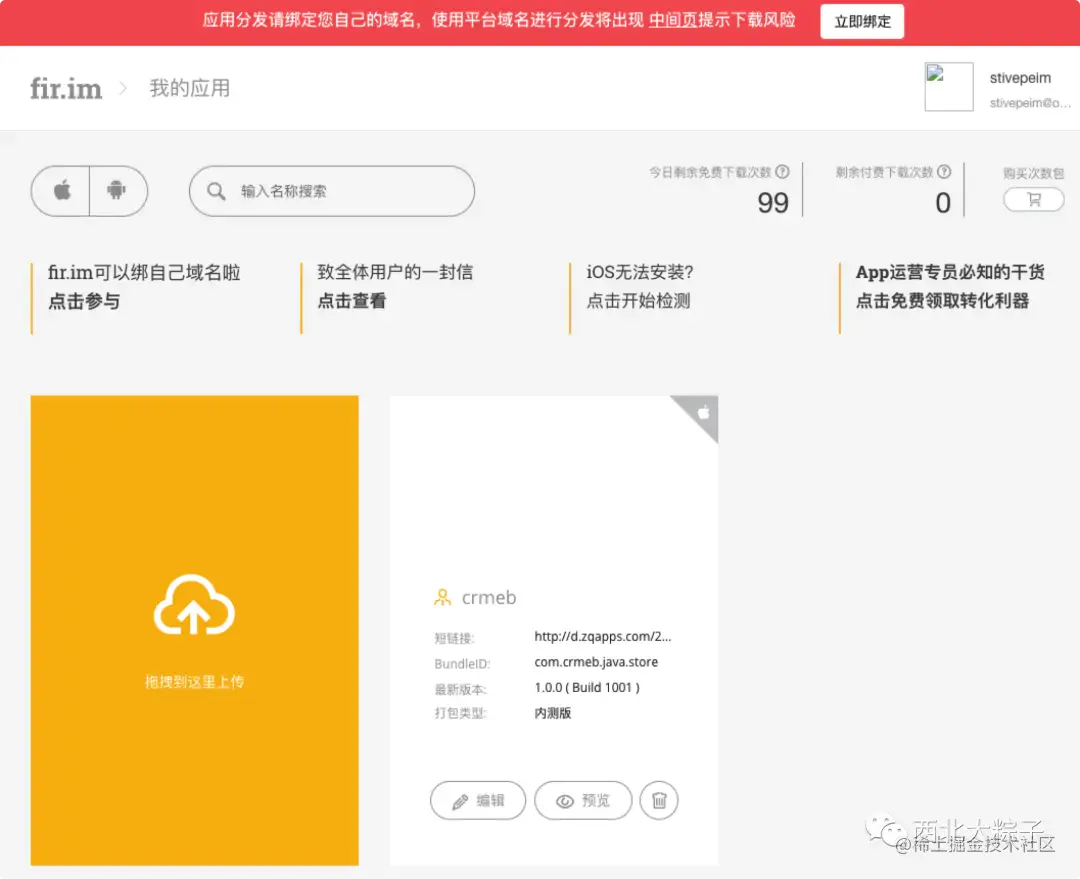Open the crmeb app title
This screenshot has height=879, width=1080.
(489, 597)
